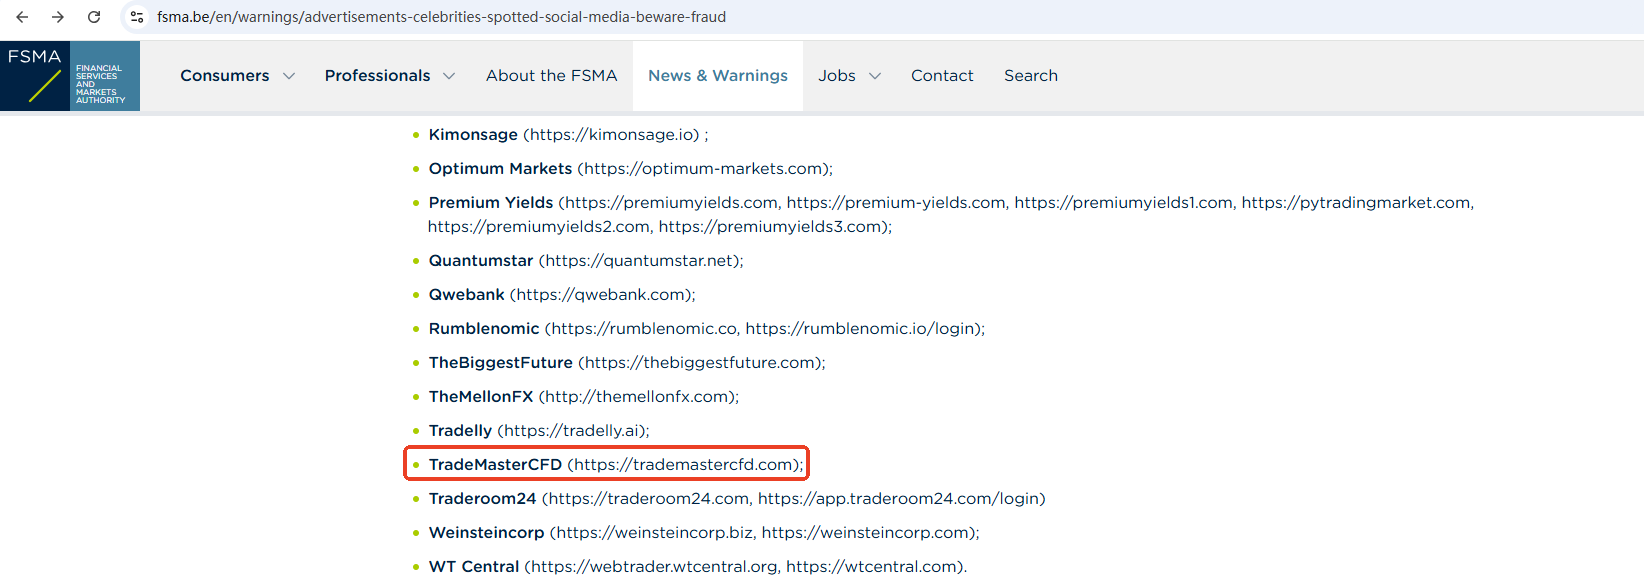Click the Premium Yields list entry

pyautogui.click(x=490, y=203)
